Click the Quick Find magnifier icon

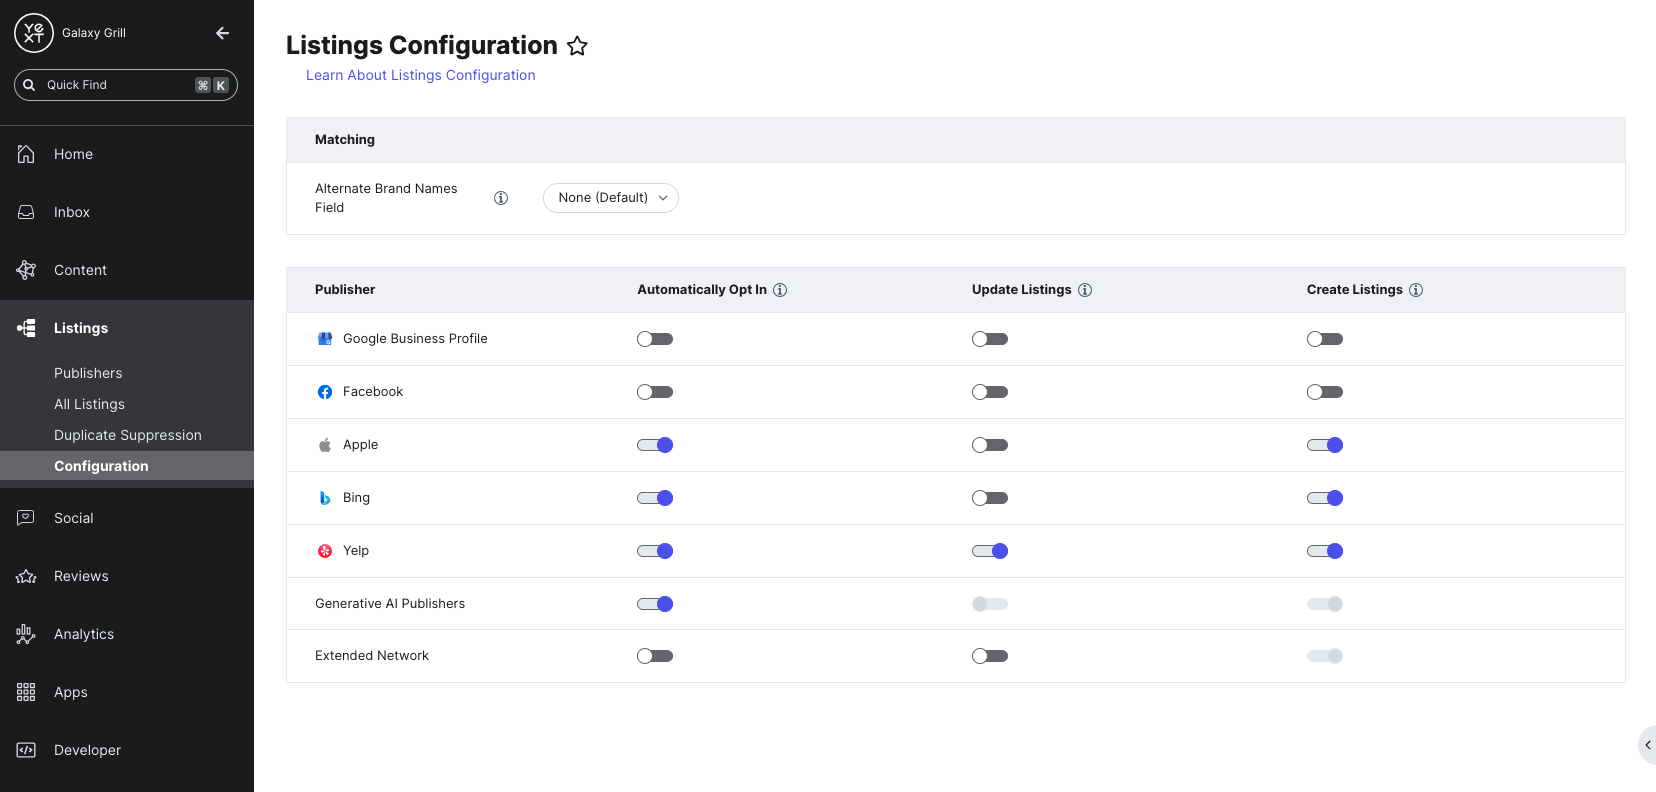pos(29,85)
